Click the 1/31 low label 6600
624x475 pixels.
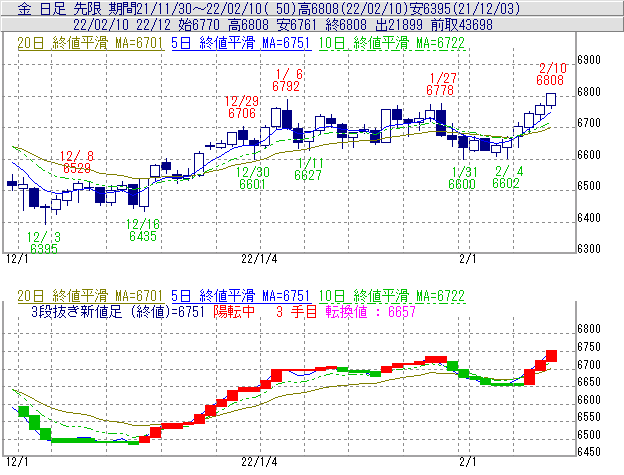click(x=462, y=184)
